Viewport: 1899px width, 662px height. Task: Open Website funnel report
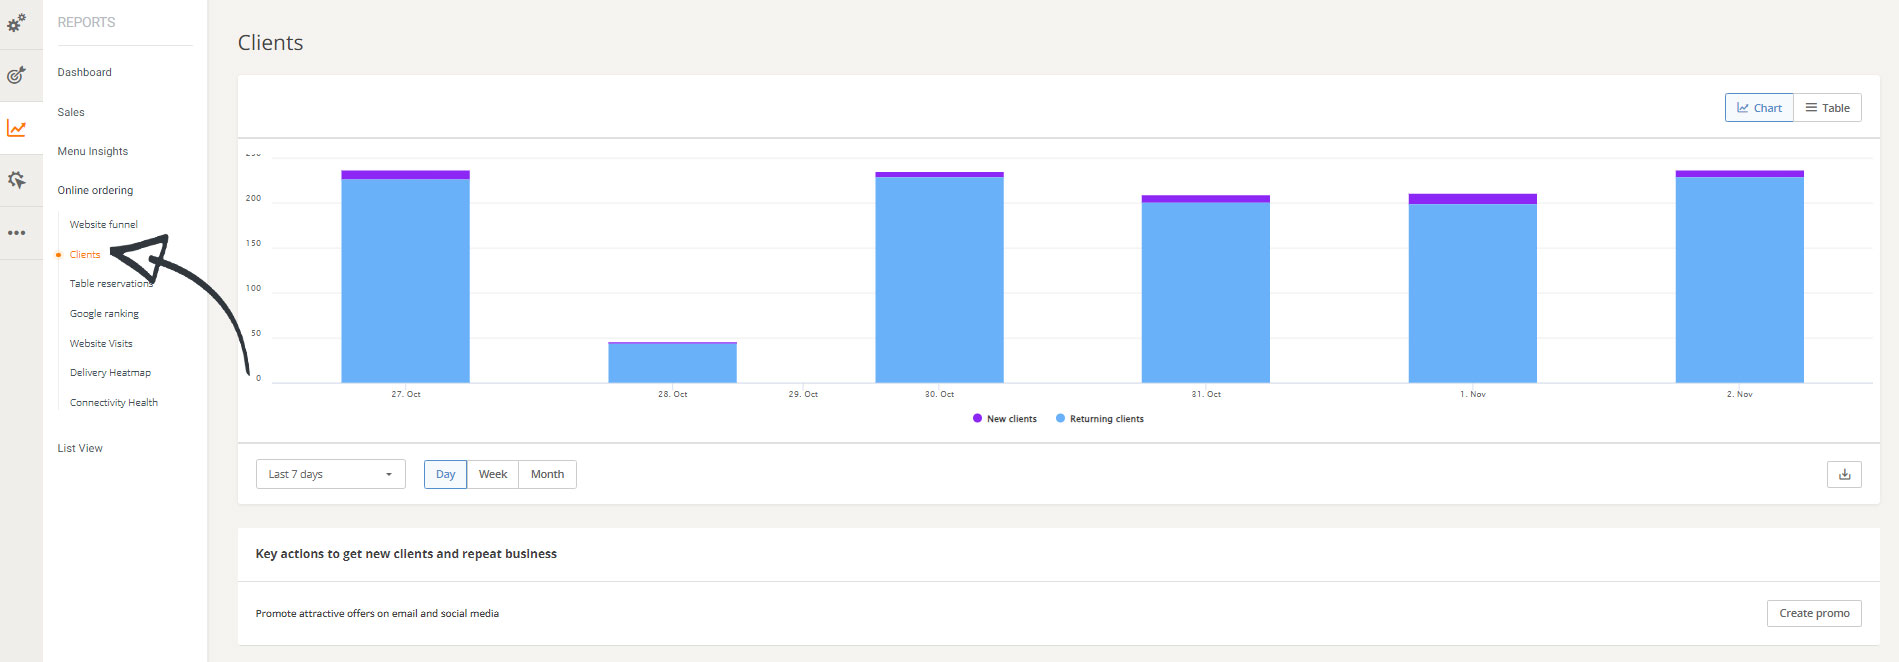[x=103, y=225]
